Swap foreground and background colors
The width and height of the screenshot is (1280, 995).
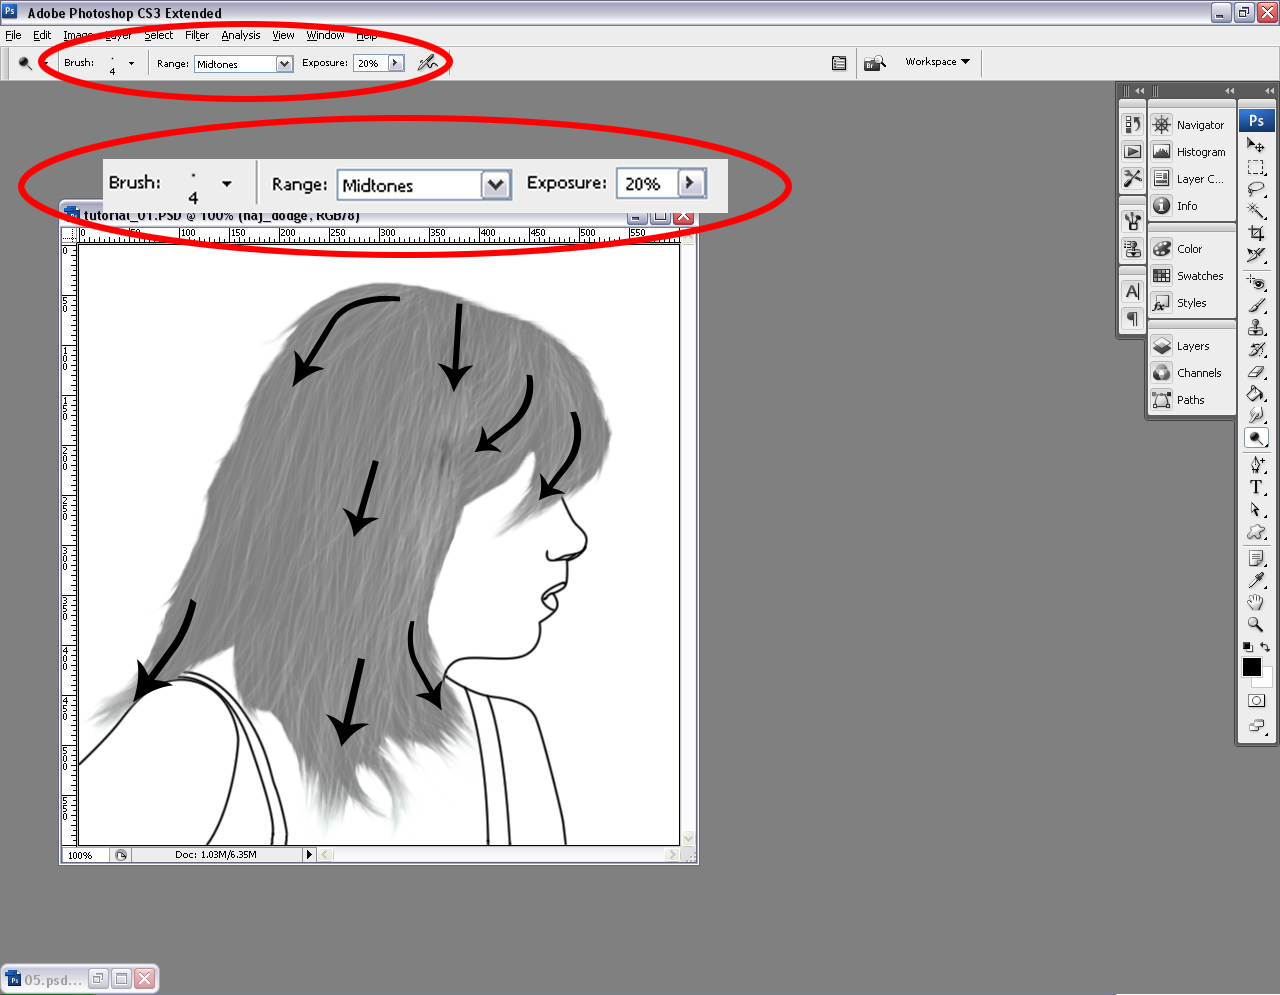tap(1266, 647)
